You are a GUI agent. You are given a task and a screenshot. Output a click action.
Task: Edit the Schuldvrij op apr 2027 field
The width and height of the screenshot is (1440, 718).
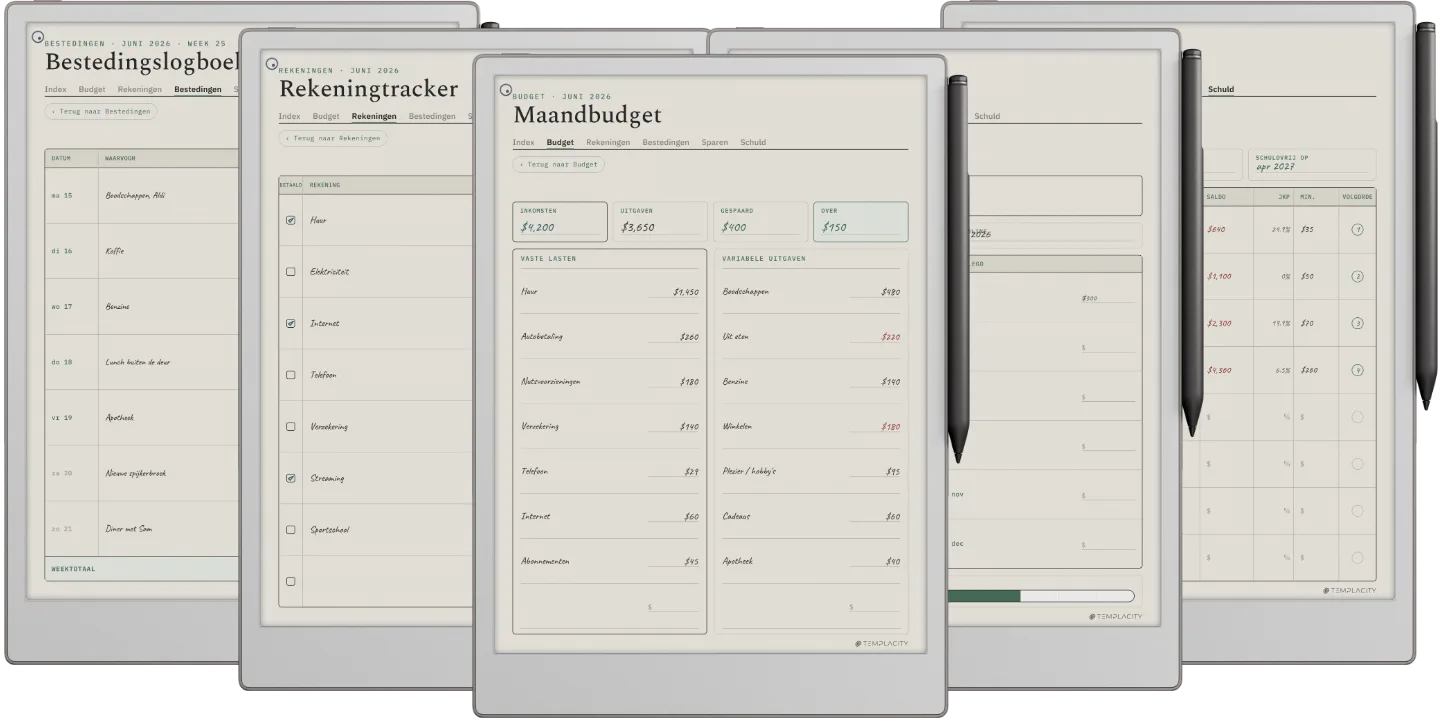[1313, 164]
